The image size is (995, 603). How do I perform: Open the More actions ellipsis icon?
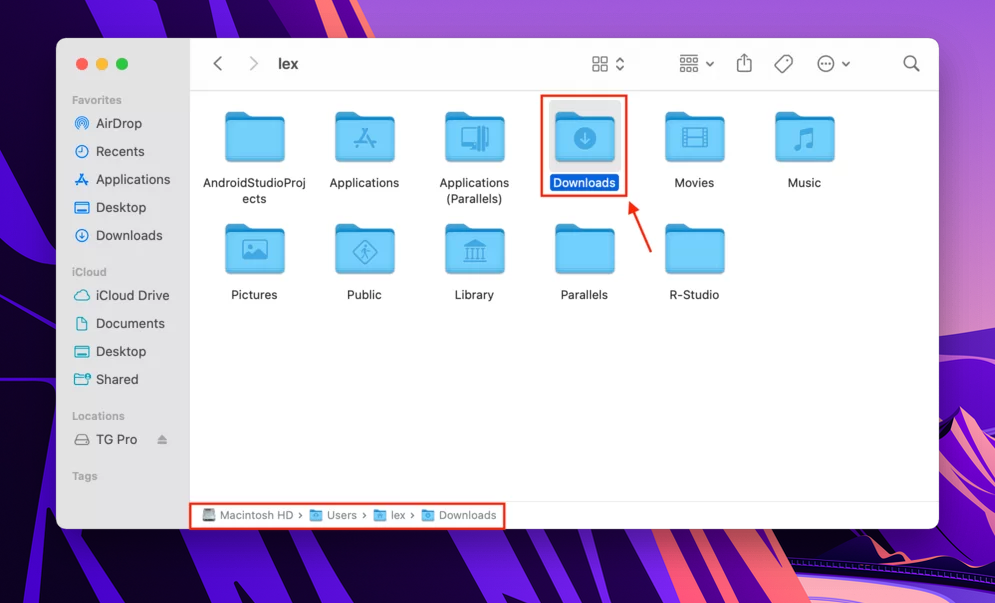(826, 63)
